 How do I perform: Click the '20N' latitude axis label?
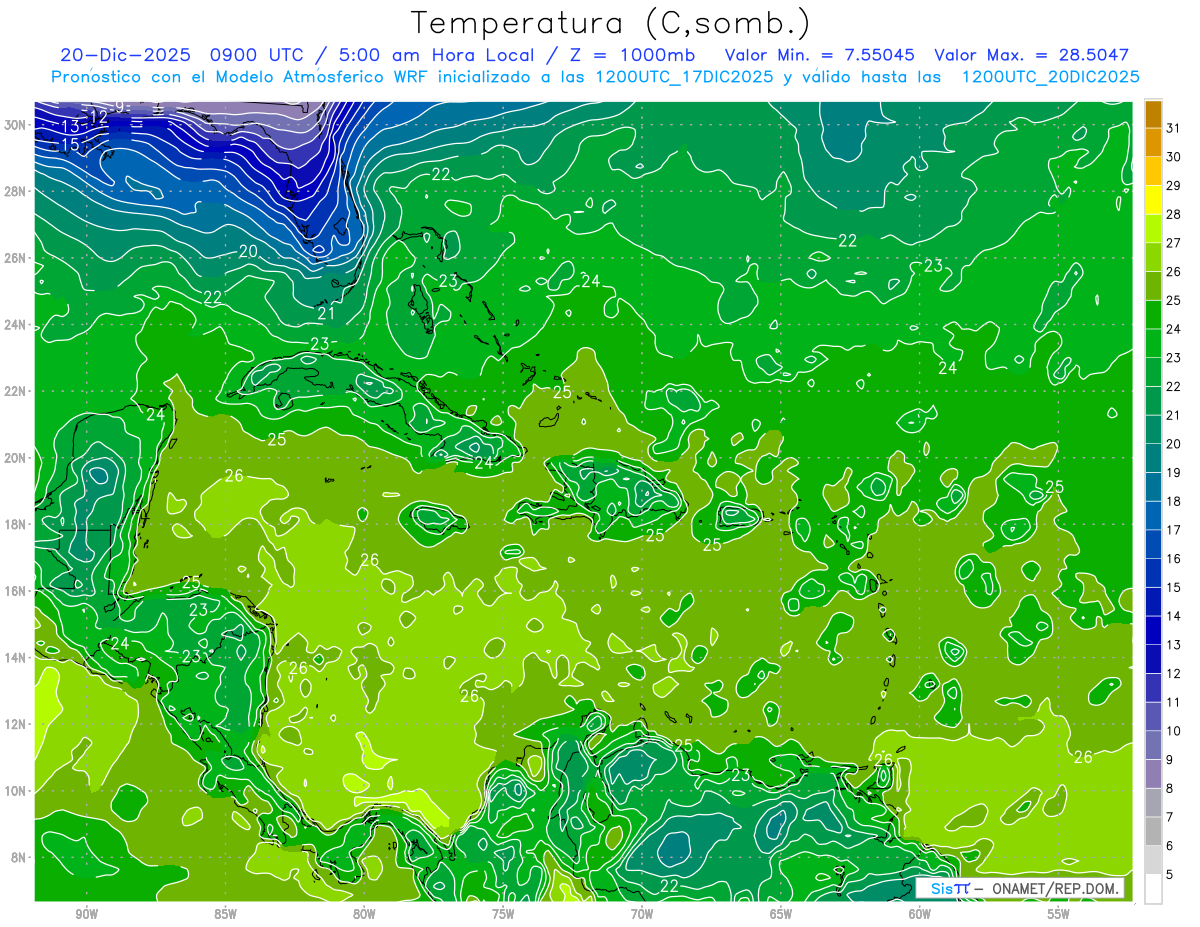click(17, 458)
